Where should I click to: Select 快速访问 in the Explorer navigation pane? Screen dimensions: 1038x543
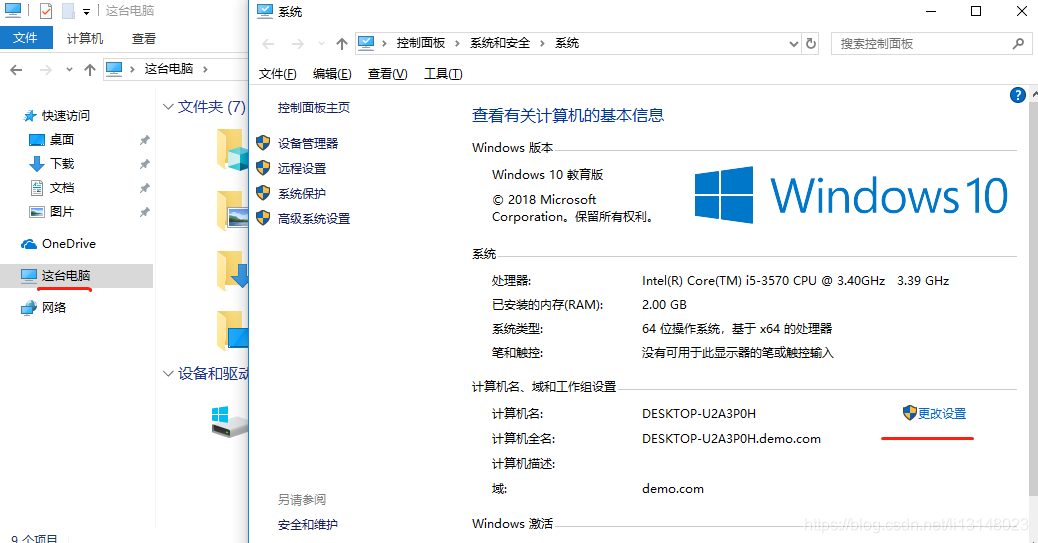66,115
